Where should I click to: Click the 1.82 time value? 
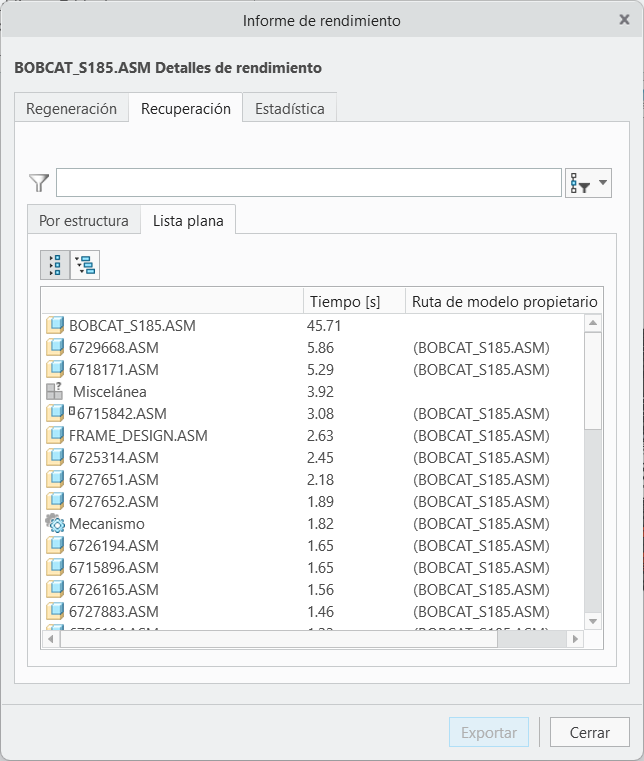[x=320, y=524]
